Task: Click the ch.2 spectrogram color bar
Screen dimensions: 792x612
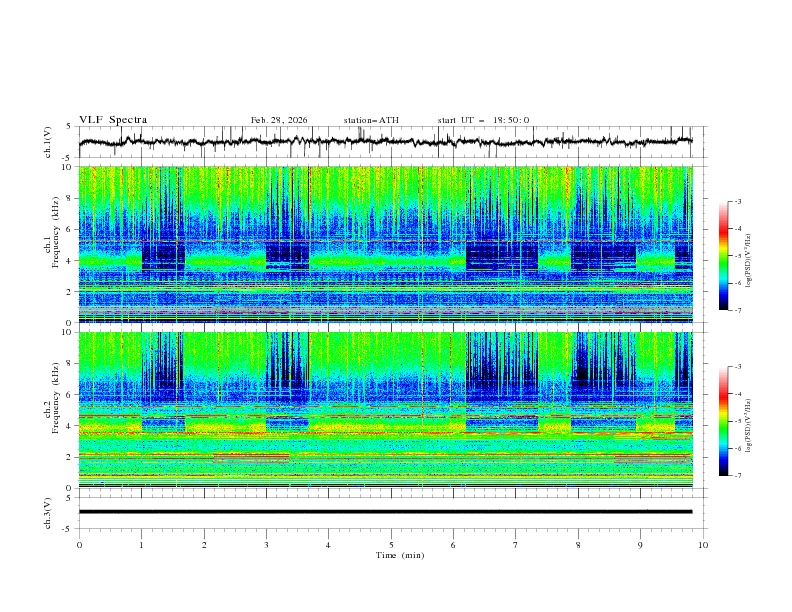Action: (x=723, y=421)
